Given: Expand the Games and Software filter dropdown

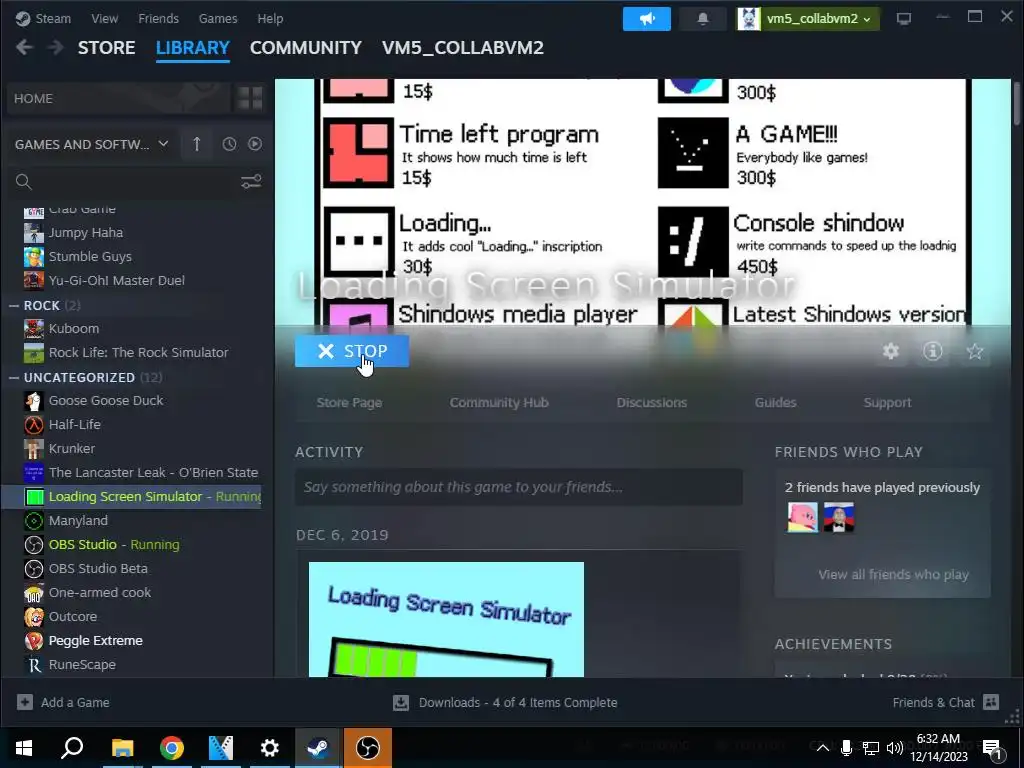Looking at the screenshot, I should click(x=91, y=144).
